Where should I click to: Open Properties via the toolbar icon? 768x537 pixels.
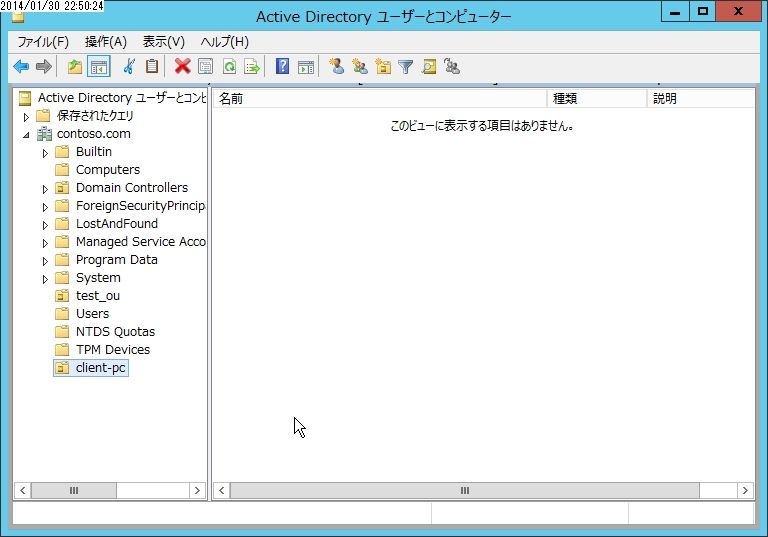[x=205, y=66]
